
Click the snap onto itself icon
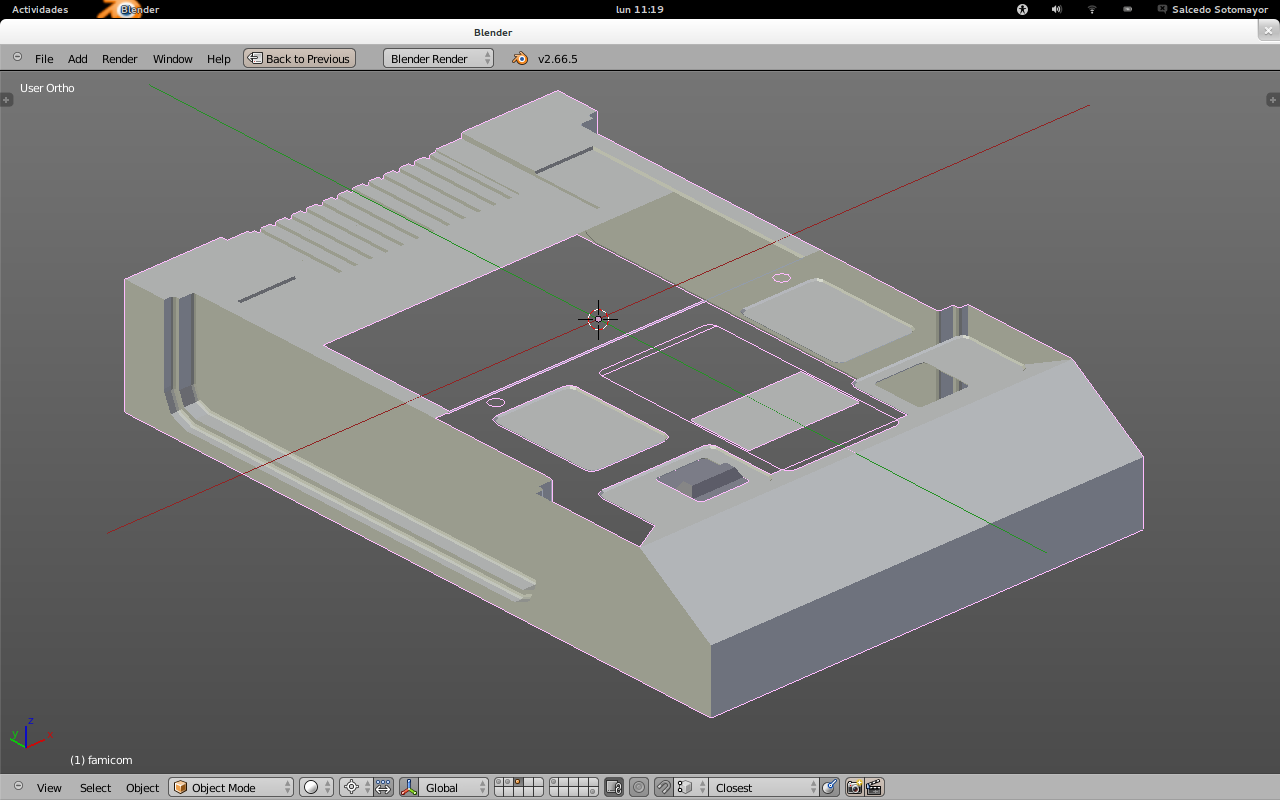(829, 787)
